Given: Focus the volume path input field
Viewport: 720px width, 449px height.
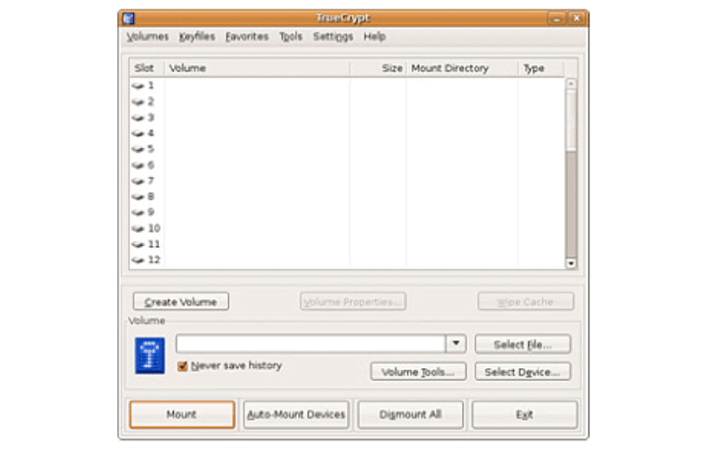Looking at the screenshot, I should tap(310, 343).
